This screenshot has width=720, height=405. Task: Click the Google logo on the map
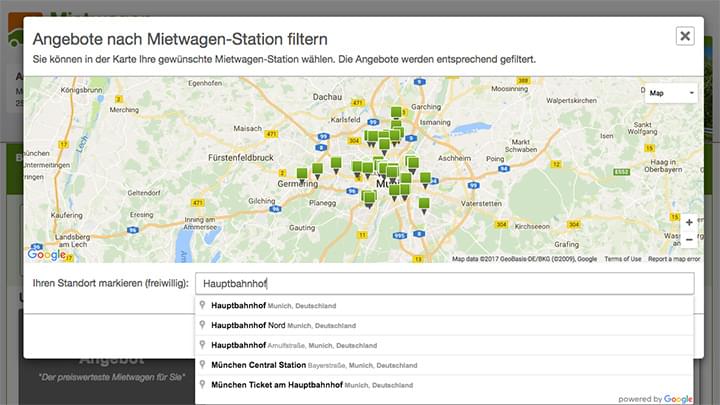pos(47,254)
